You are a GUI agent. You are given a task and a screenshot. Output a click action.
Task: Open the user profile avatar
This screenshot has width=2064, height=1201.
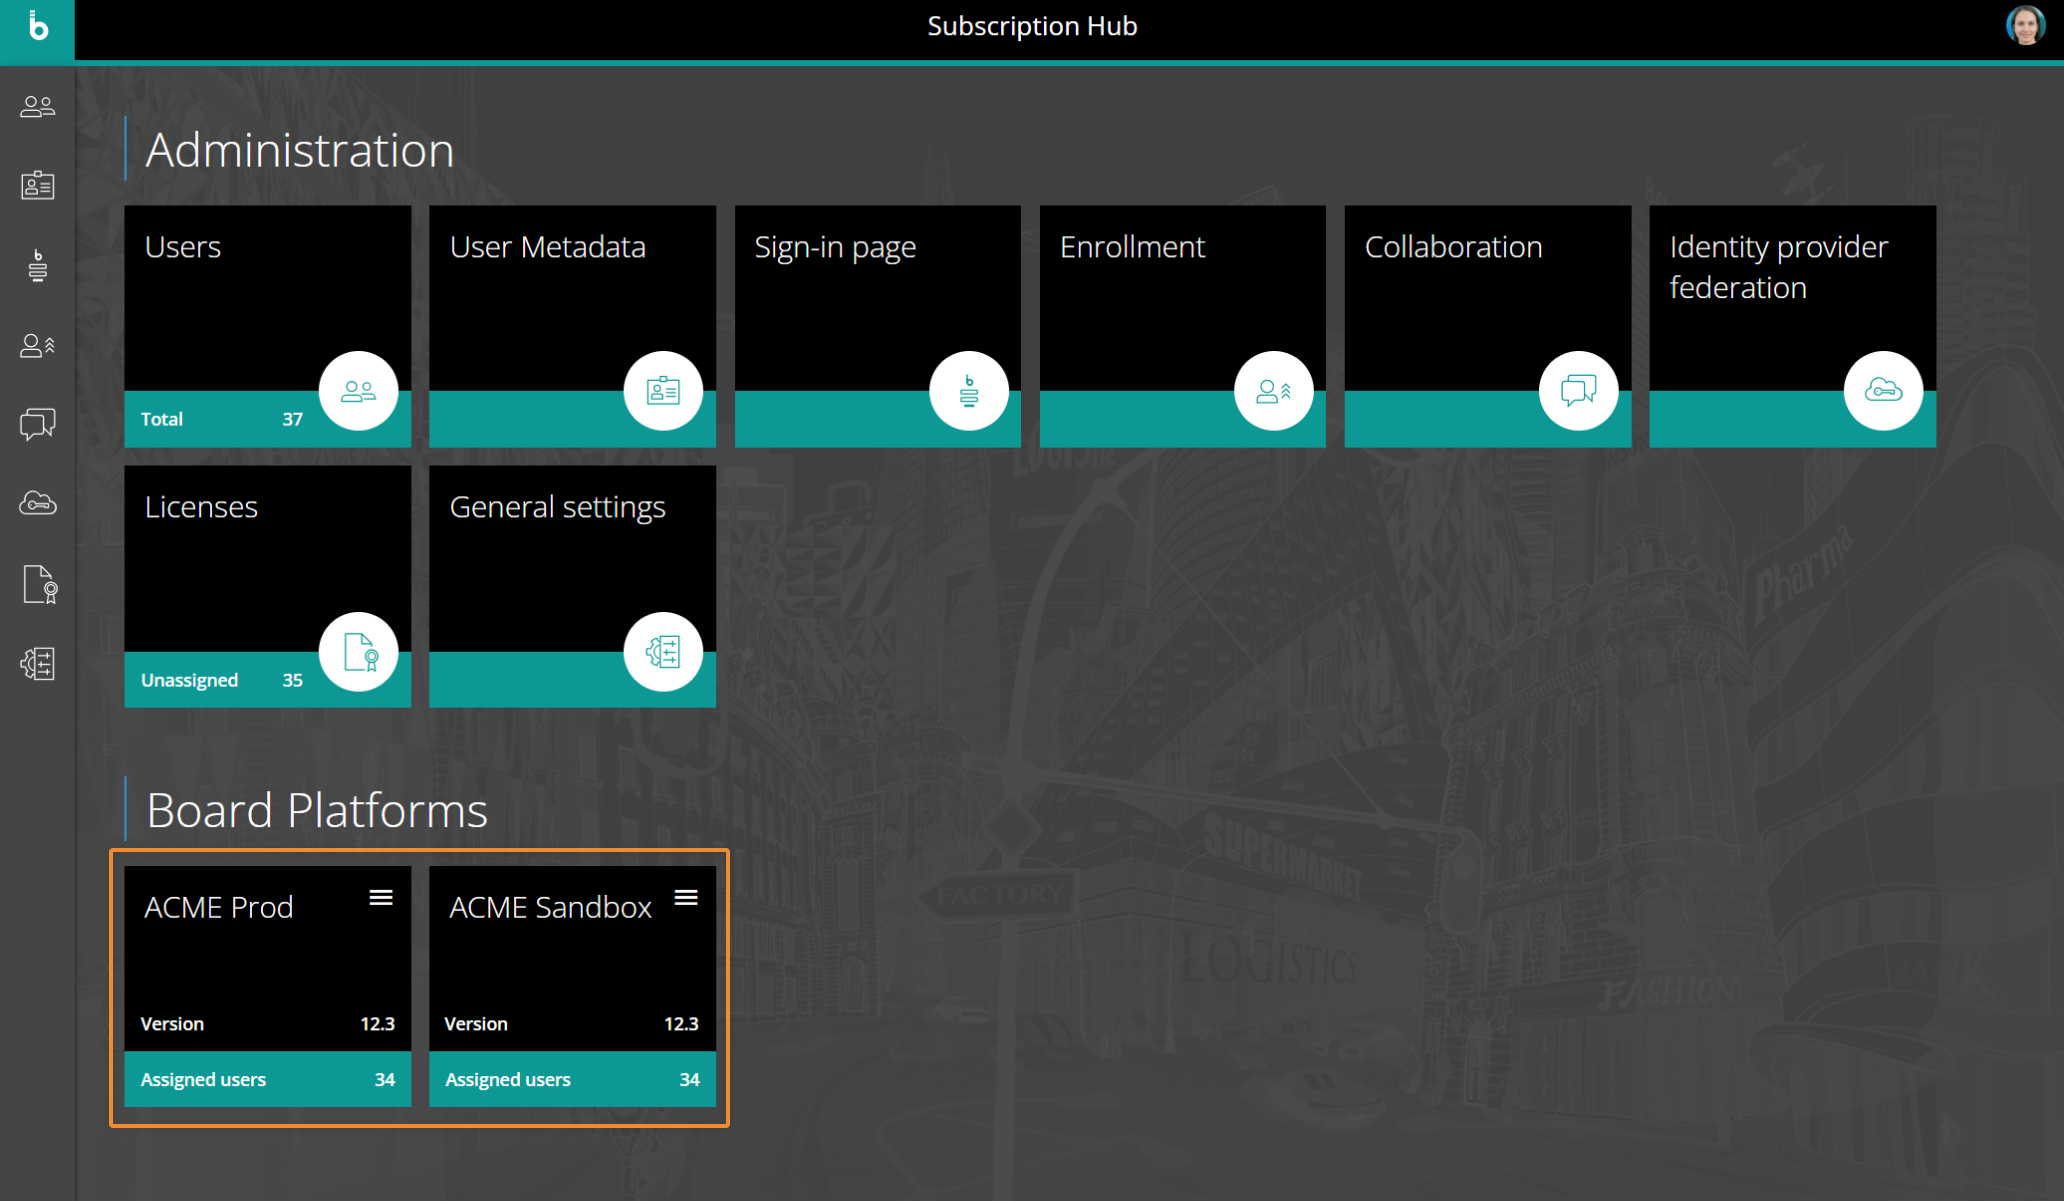(2025, 26)
